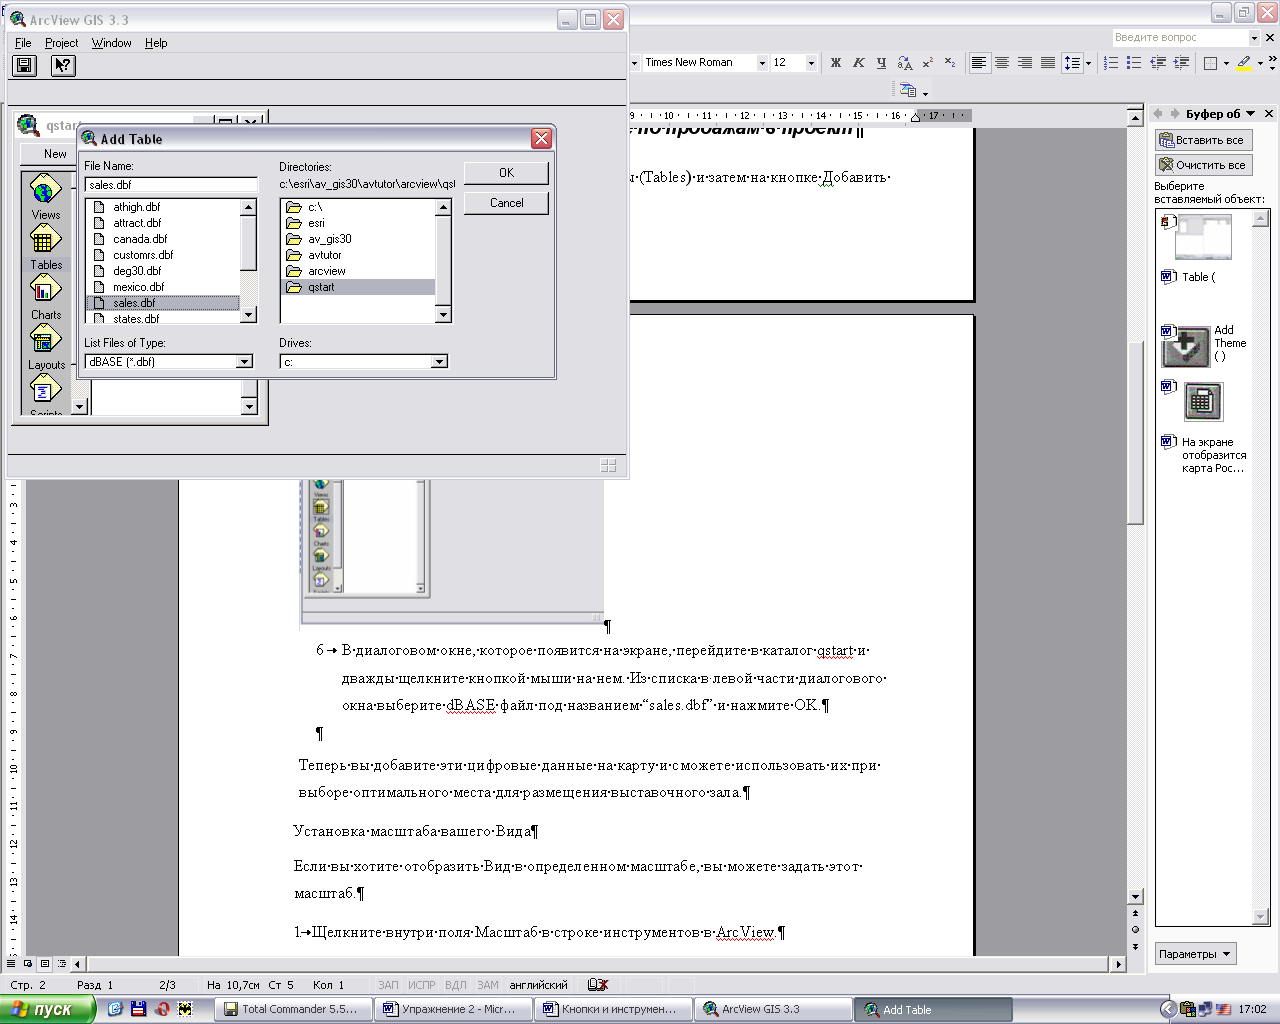Open the Window menu in ArcView
The image size is (1280, 1024).
pos(111,43)
